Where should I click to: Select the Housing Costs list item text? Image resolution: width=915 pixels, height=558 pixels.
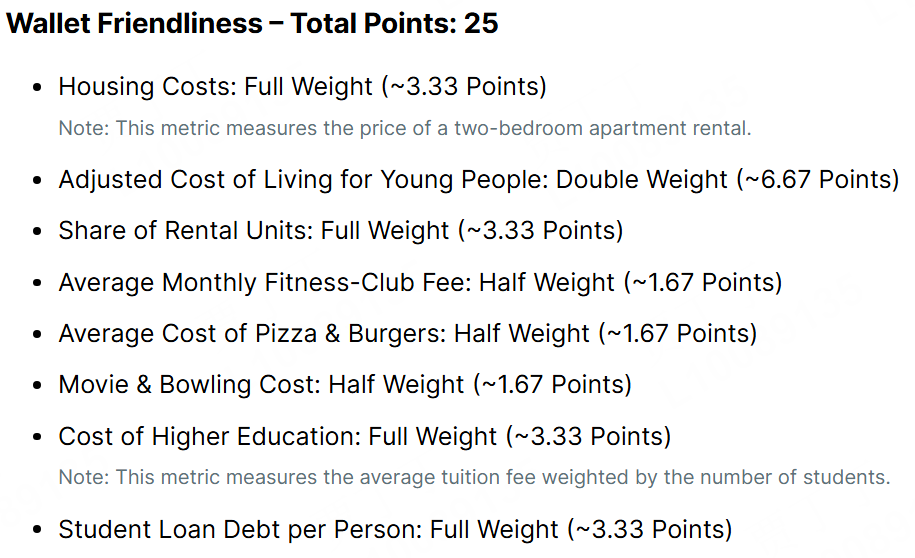pos(302,87)
